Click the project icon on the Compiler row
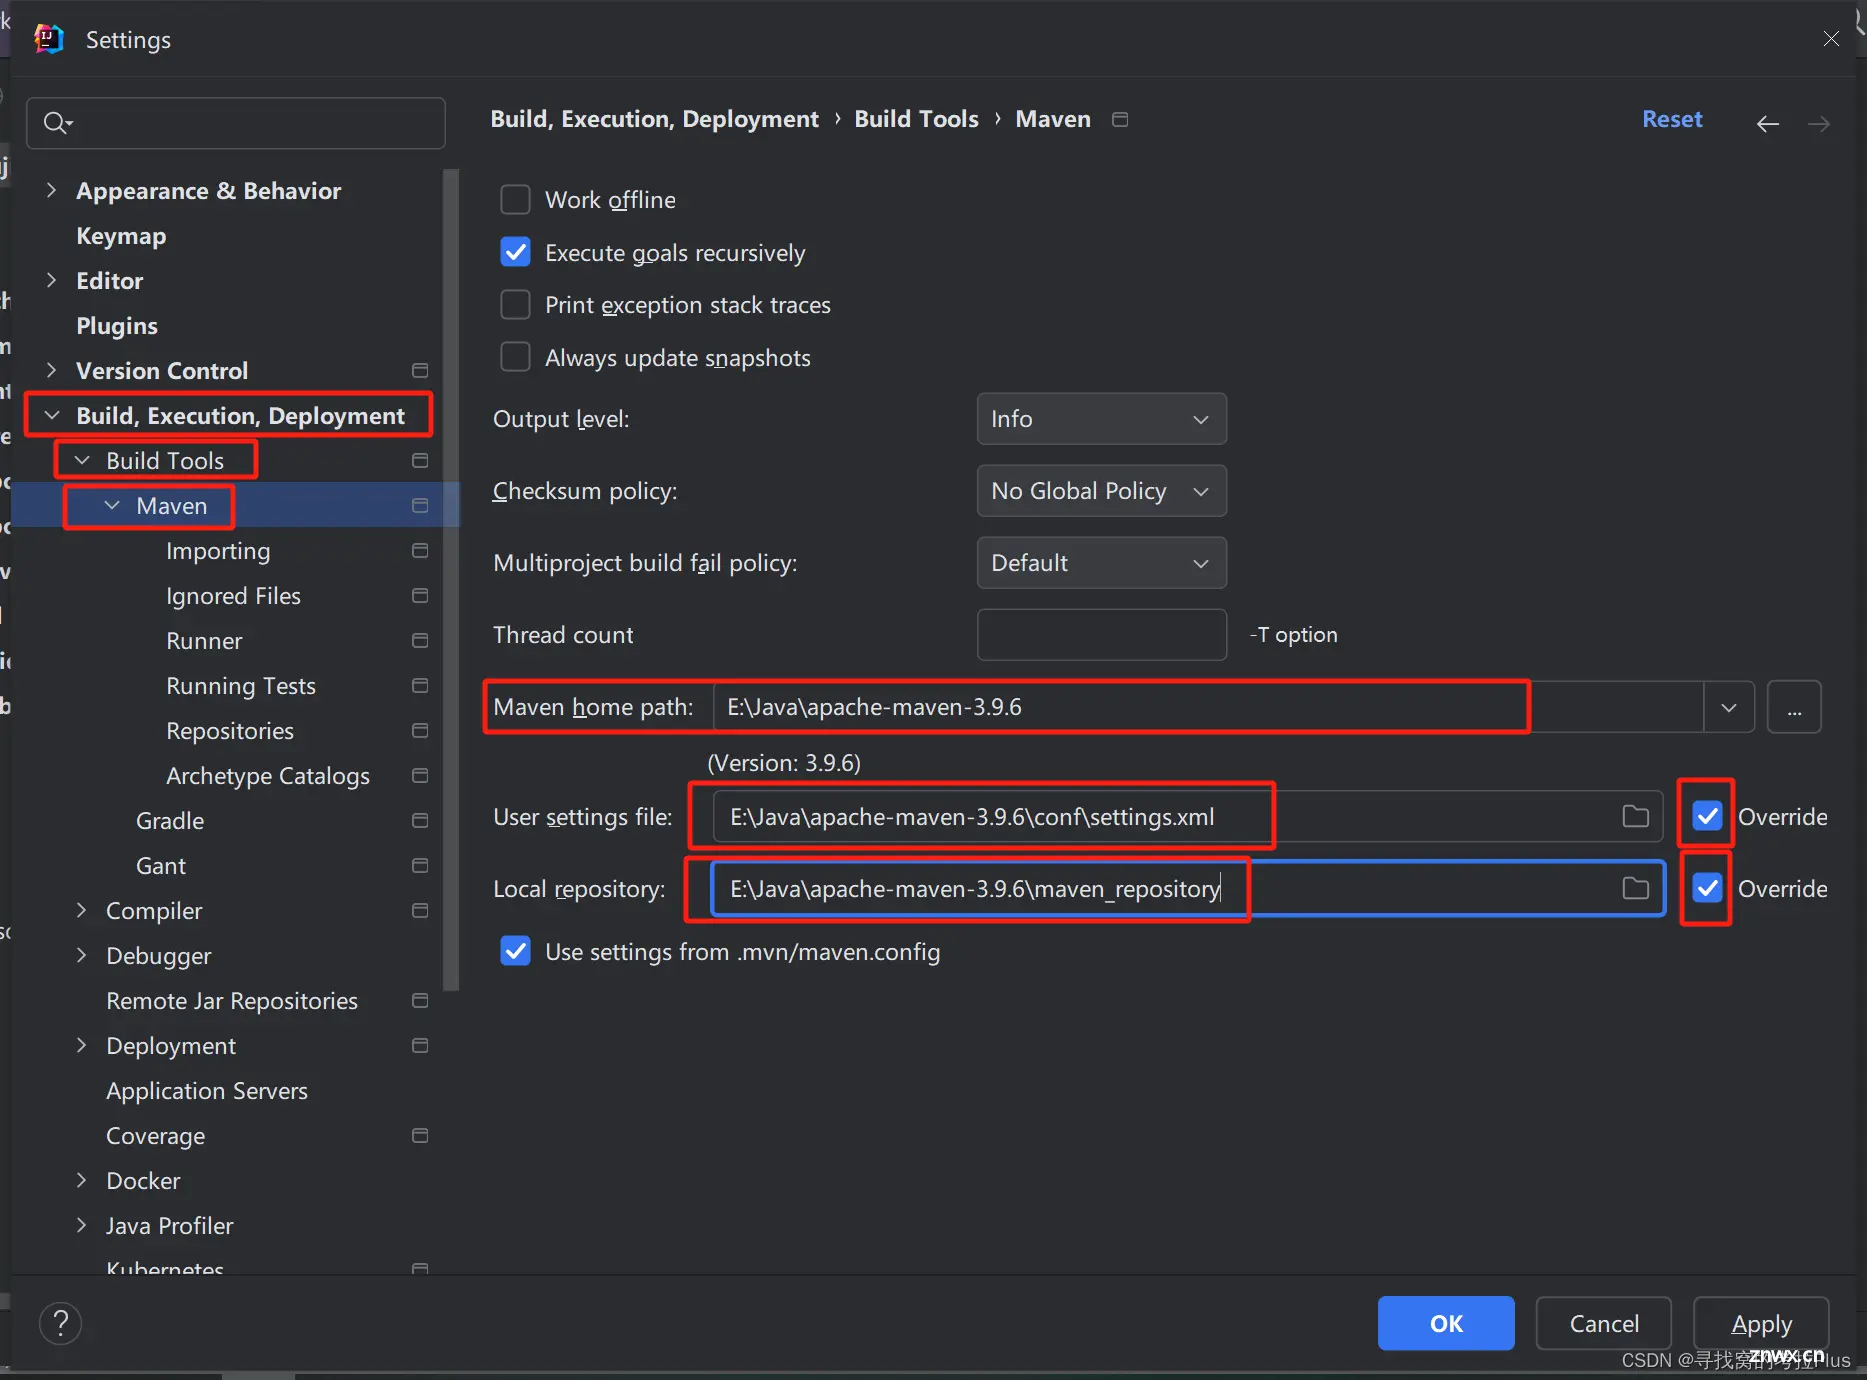The height and width of the screenshot is (1380, 1867). click(x=420, y=911)
